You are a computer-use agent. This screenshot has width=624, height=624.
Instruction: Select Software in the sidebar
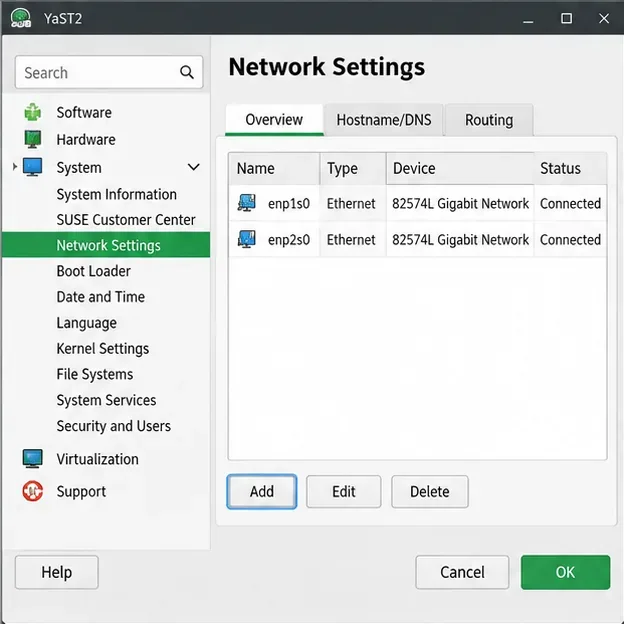[84, 113]
